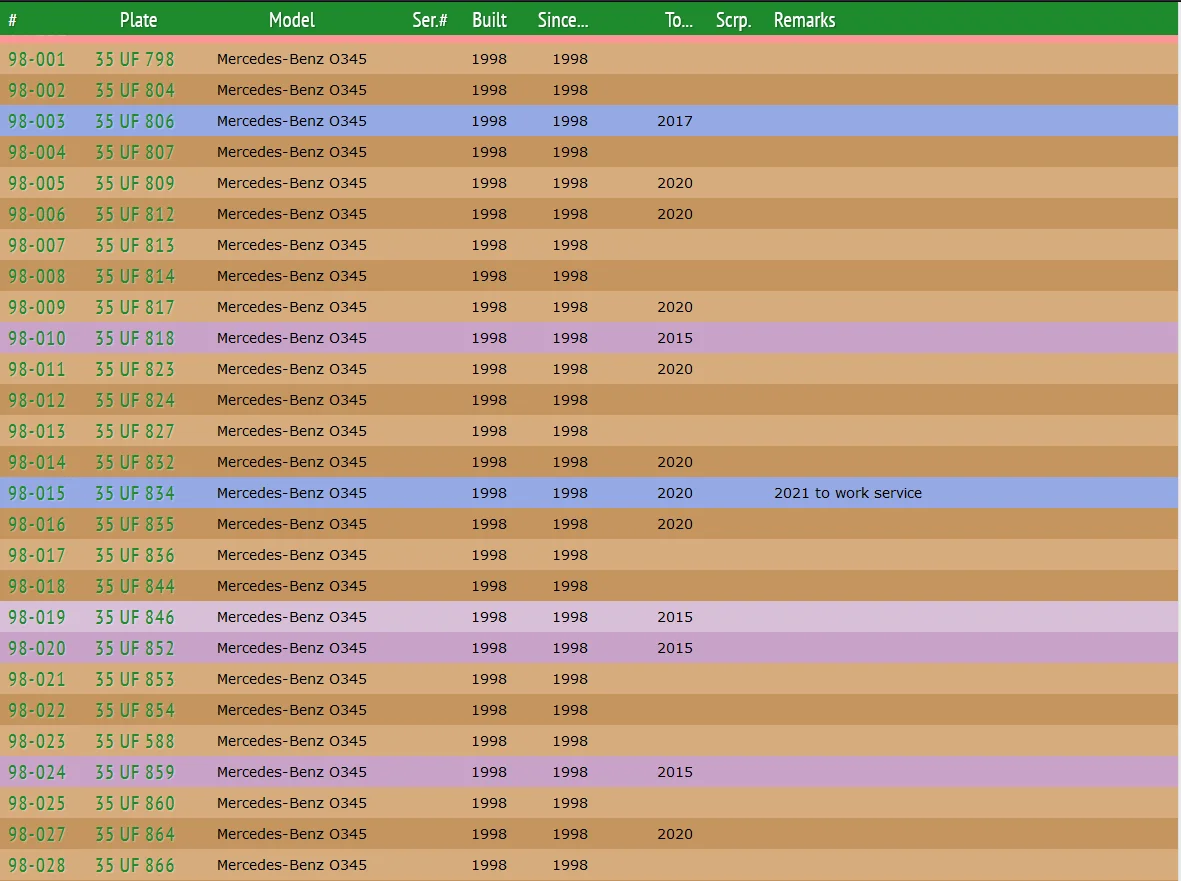Click the Built column header
The height and width of the screenshot is (881, 1181).
[489, 20]
